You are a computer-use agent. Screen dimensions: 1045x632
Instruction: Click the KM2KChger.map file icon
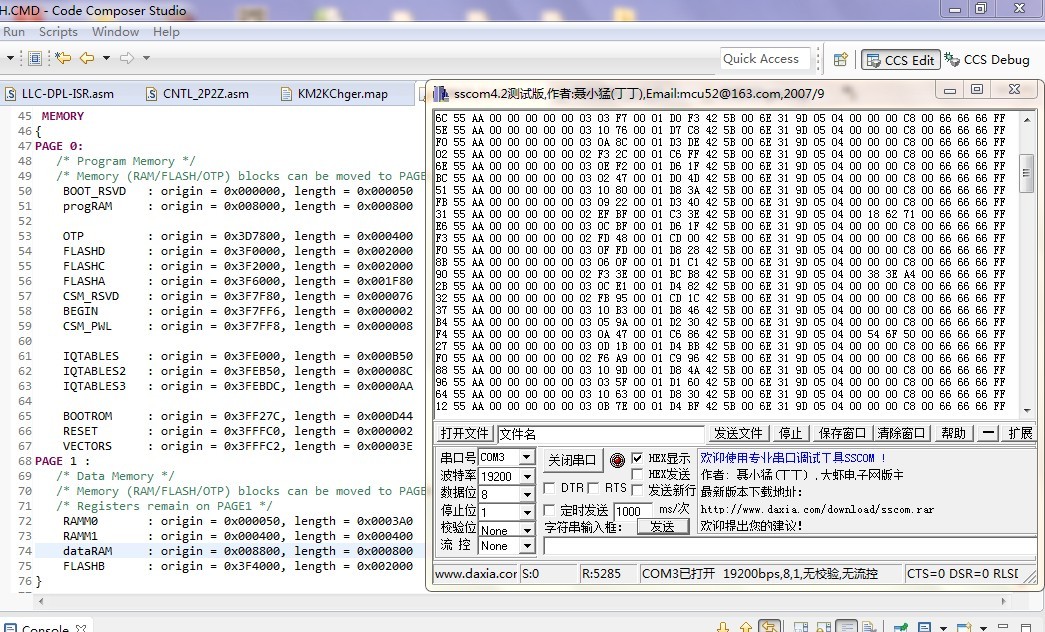(287, 94)
